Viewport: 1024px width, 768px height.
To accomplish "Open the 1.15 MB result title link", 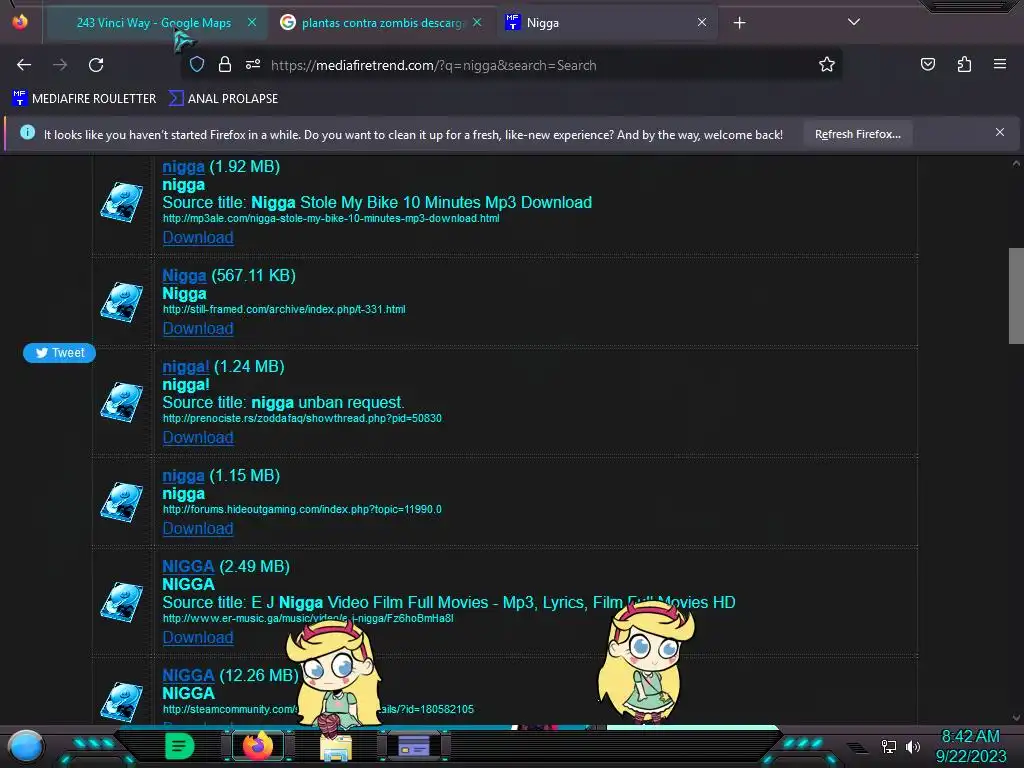I will click(x=184, y=475).
